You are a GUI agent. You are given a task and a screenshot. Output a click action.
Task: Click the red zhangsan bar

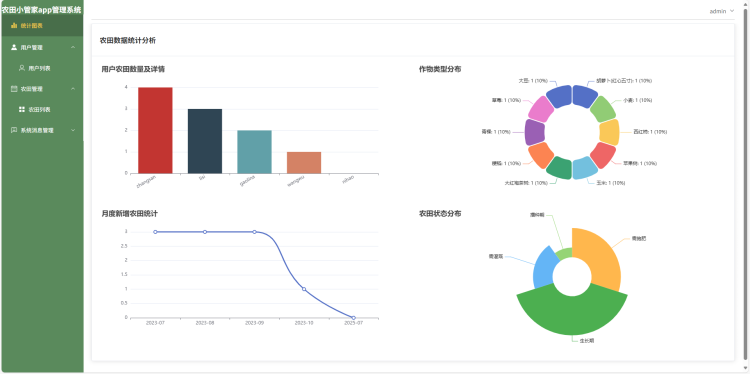coord(155,130)
